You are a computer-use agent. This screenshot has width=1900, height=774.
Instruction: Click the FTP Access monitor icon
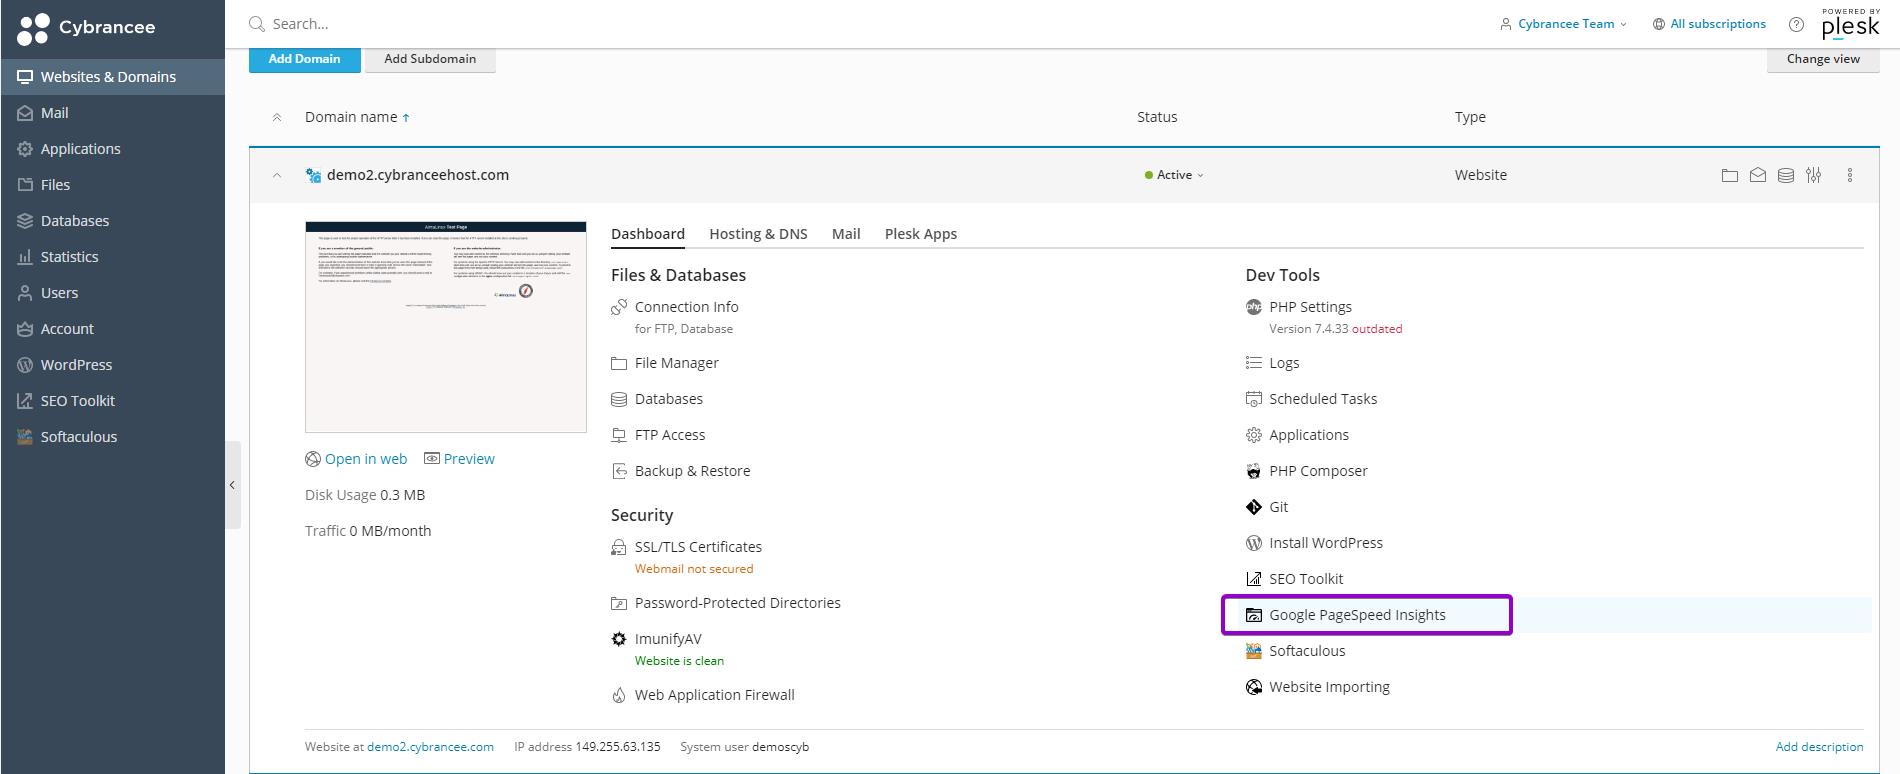pos(619,435)
